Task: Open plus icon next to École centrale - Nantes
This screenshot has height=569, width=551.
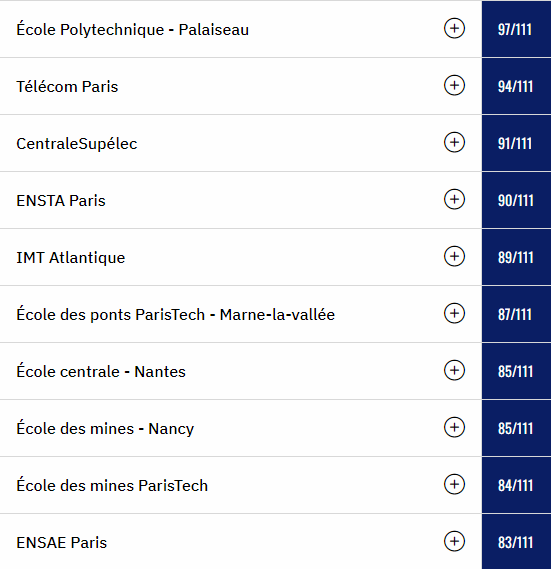Action: tap(454, 370)
